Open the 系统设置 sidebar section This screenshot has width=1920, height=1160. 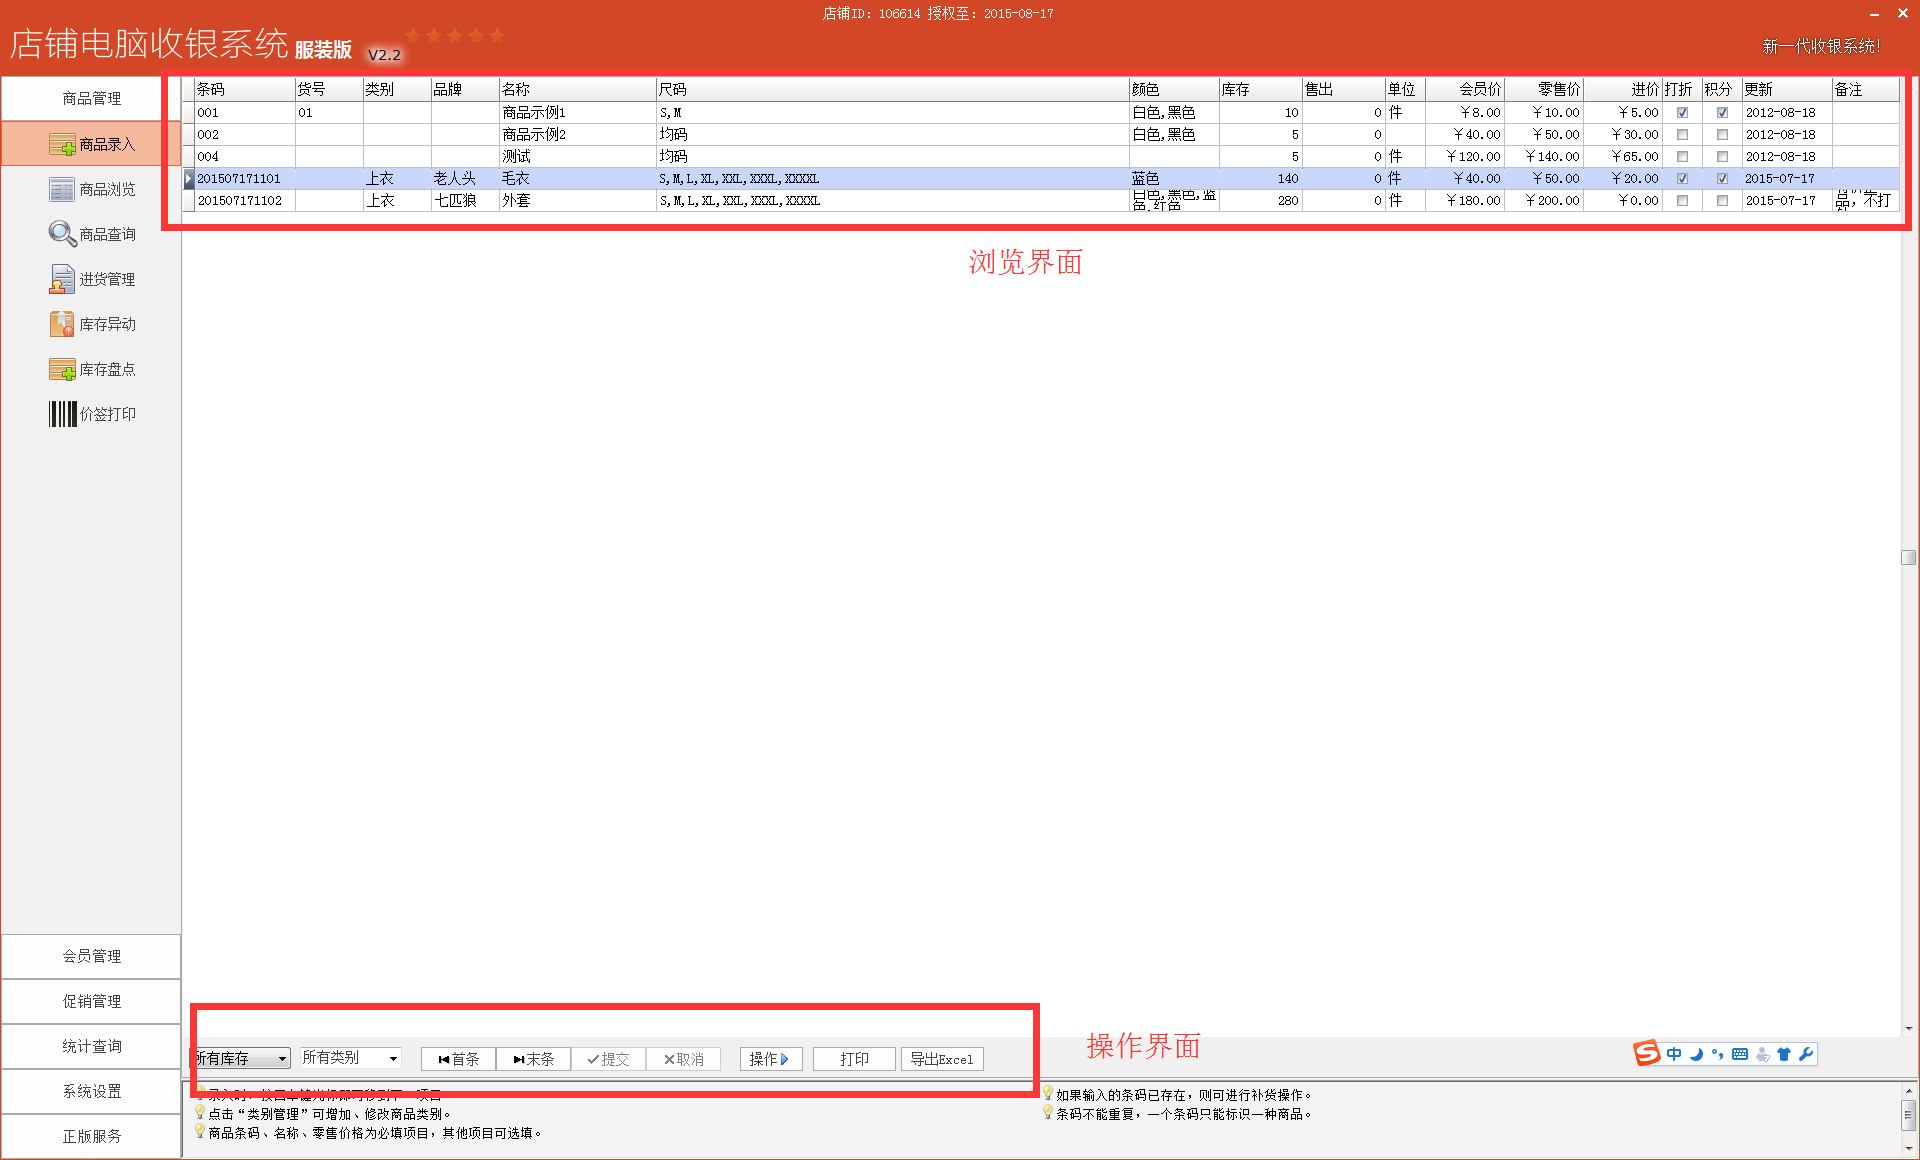click(91, 1091)
